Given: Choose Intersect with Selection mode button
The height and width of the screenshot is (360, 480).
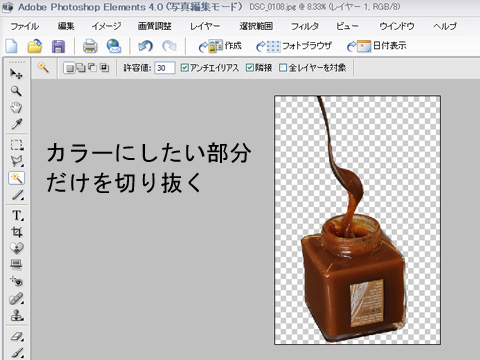Looking at the screenshot, I should pos(104,68).
